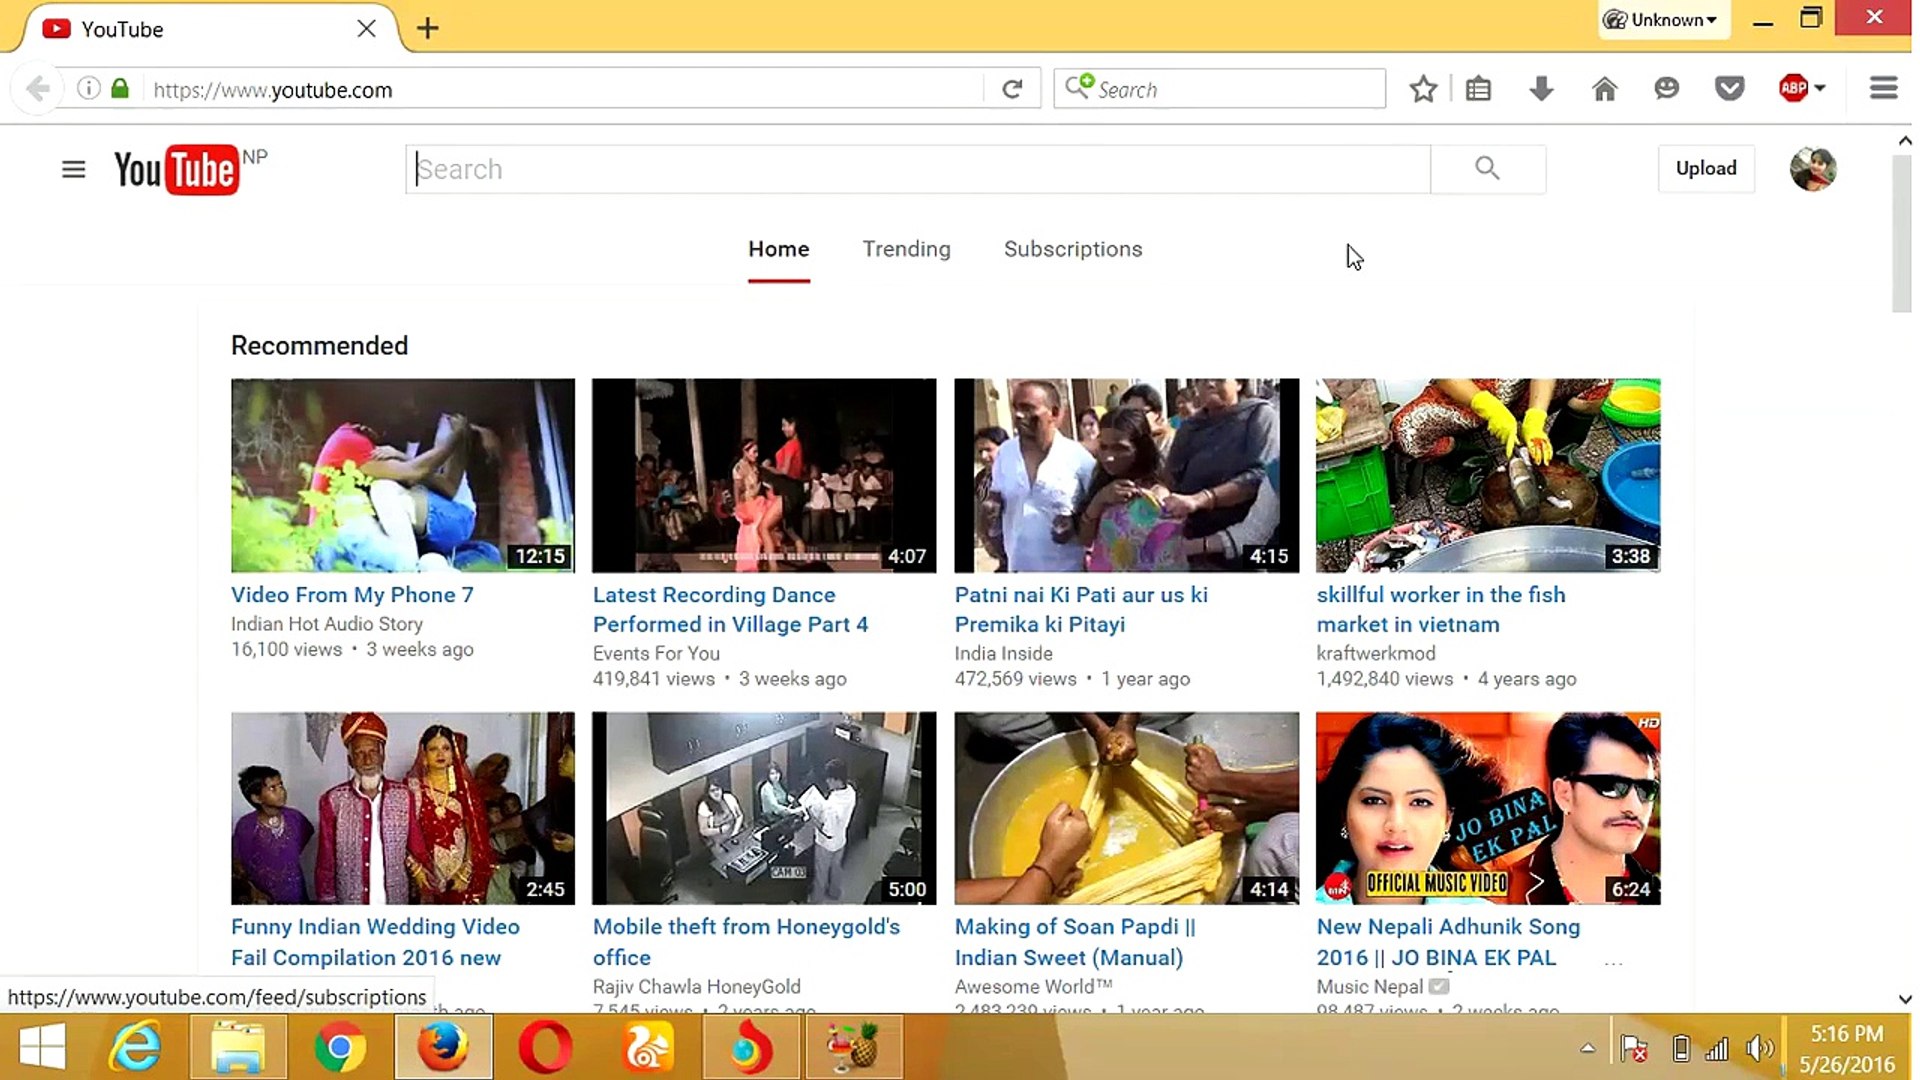Image resolution: width=1920 pixels, height=1080 pixels.
Task: Show bookmarks list icon in toolbar
Action: tap(1478, 89)
